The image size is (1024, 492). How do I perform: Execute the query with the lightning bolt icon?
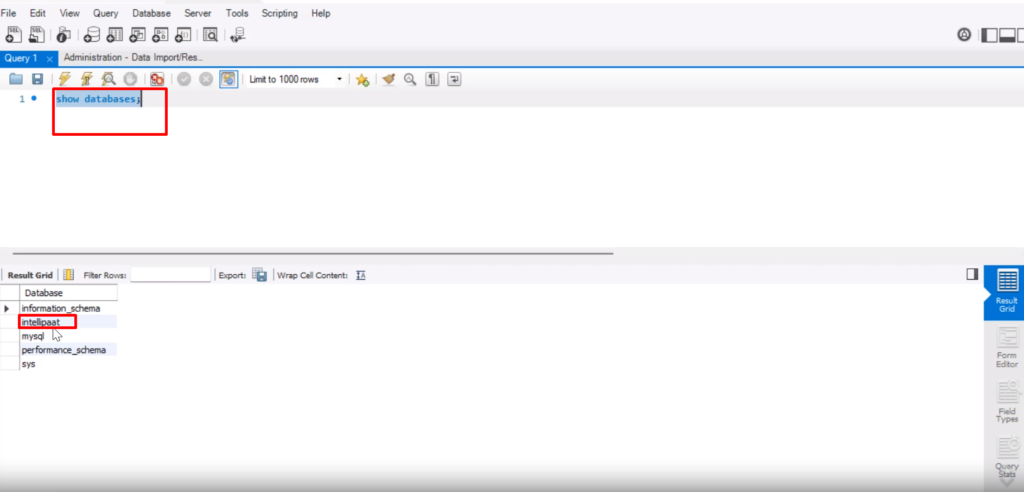pos(65,79)
